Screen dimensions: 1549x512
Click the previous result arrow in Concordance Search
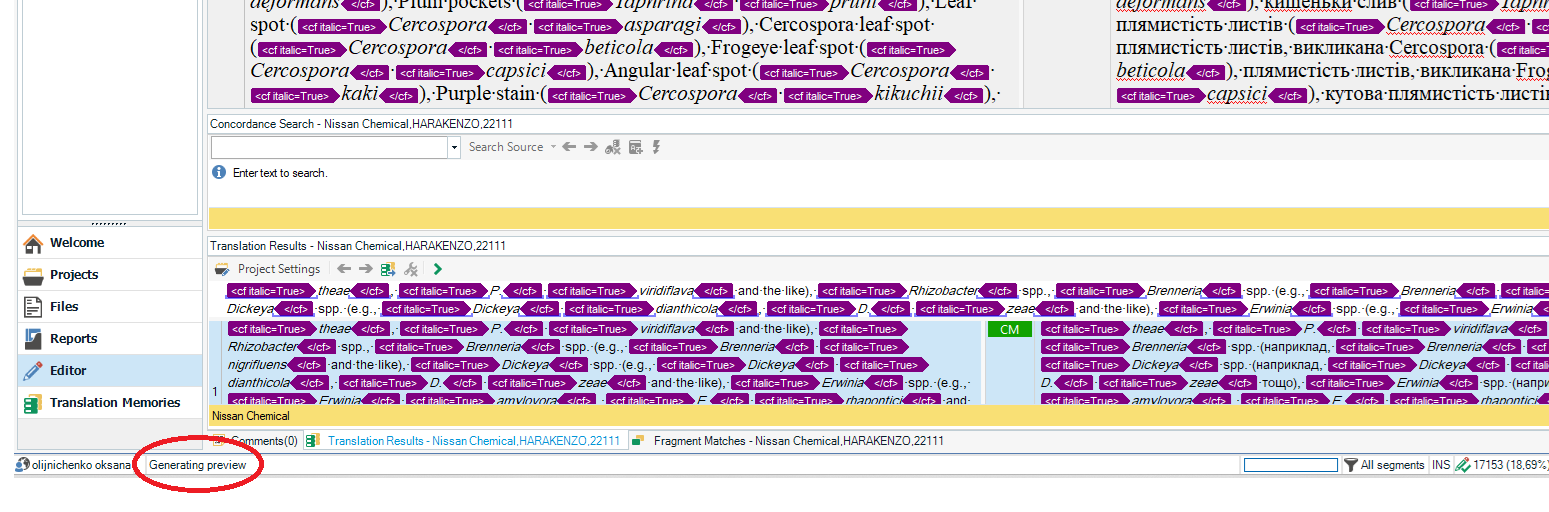(x=569, y=147)
